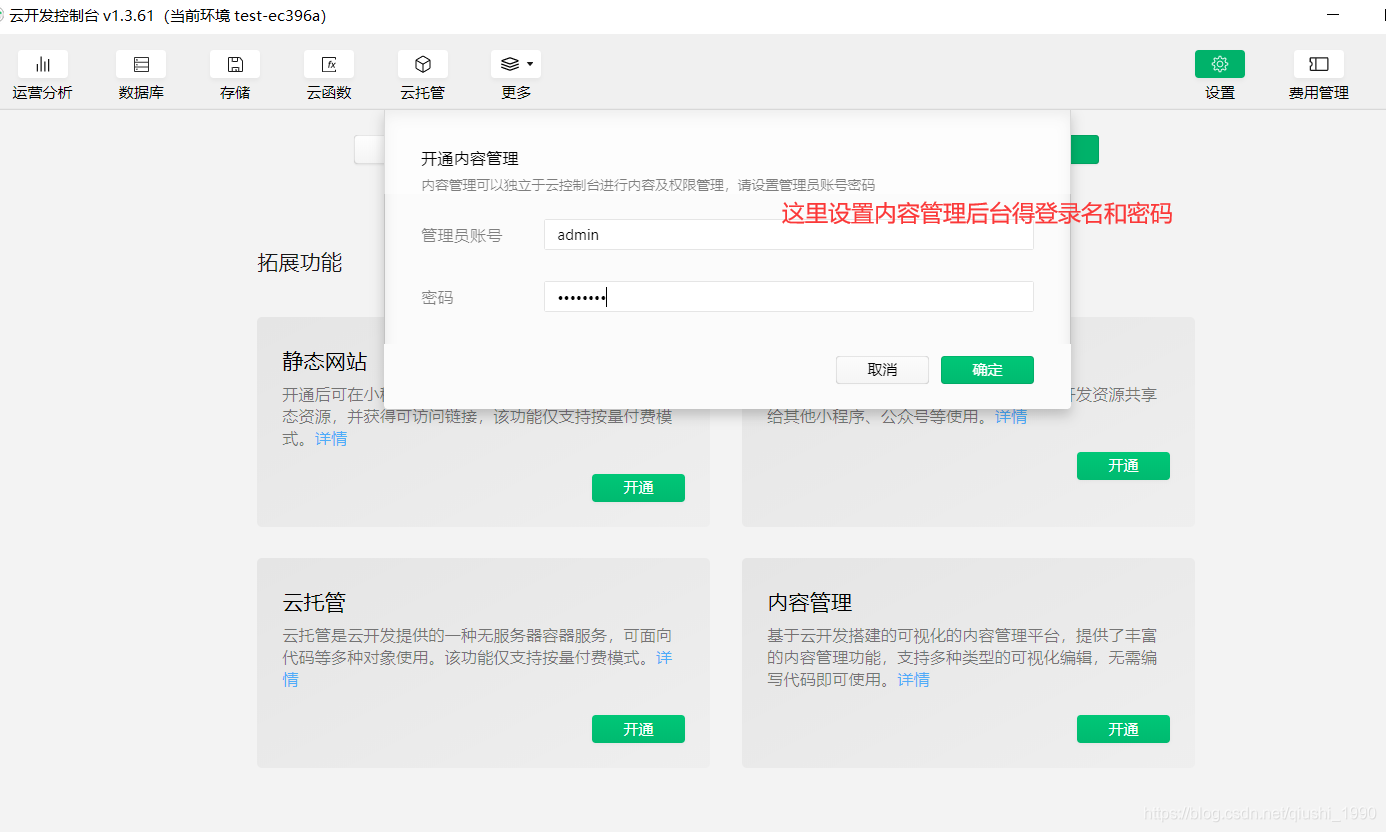1386x832 pixels.
Task: Click the 开通内容管理 dialog title
Action: pyautogui.click(x=470, y=159)
